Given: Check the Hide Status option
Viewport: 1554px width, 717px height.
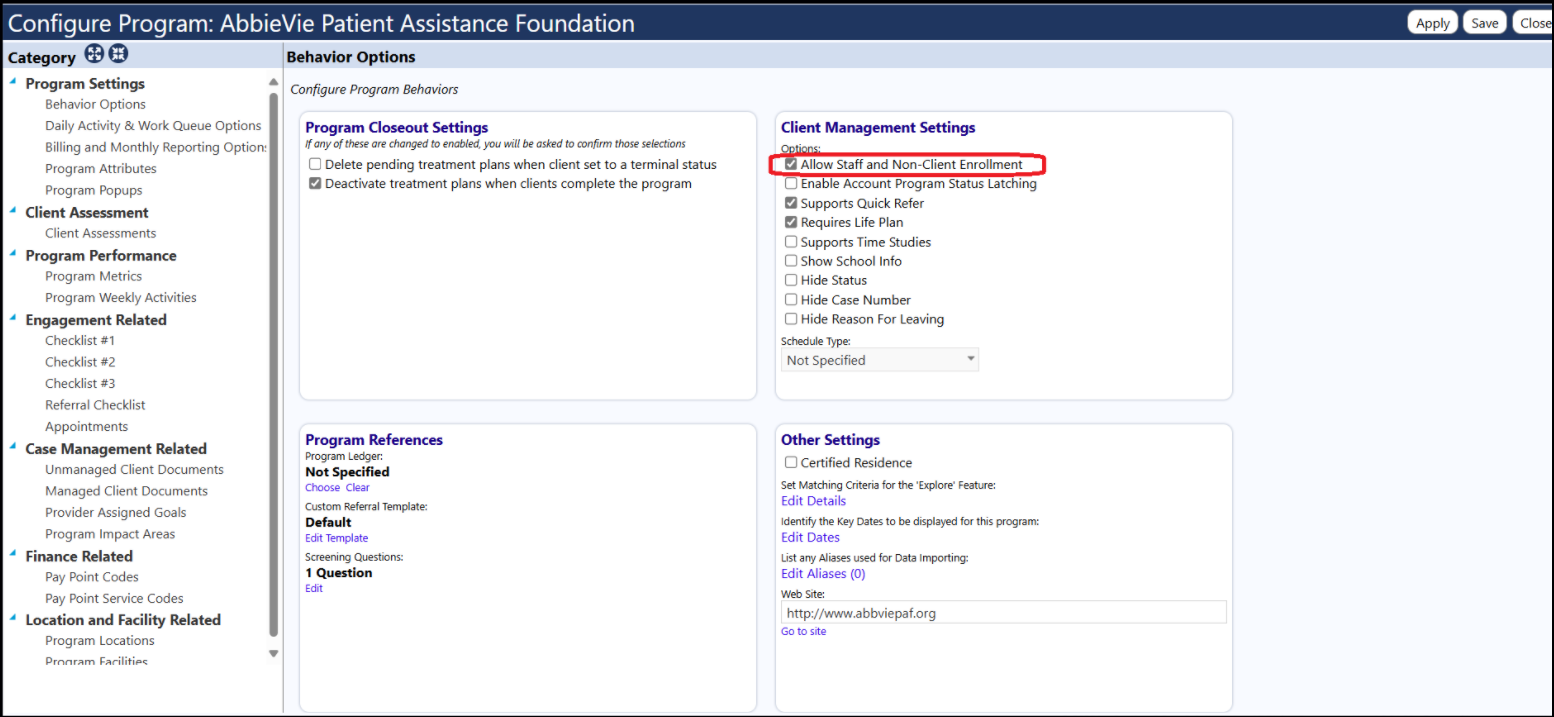Looking at the screenshot, I should (791, 280).
